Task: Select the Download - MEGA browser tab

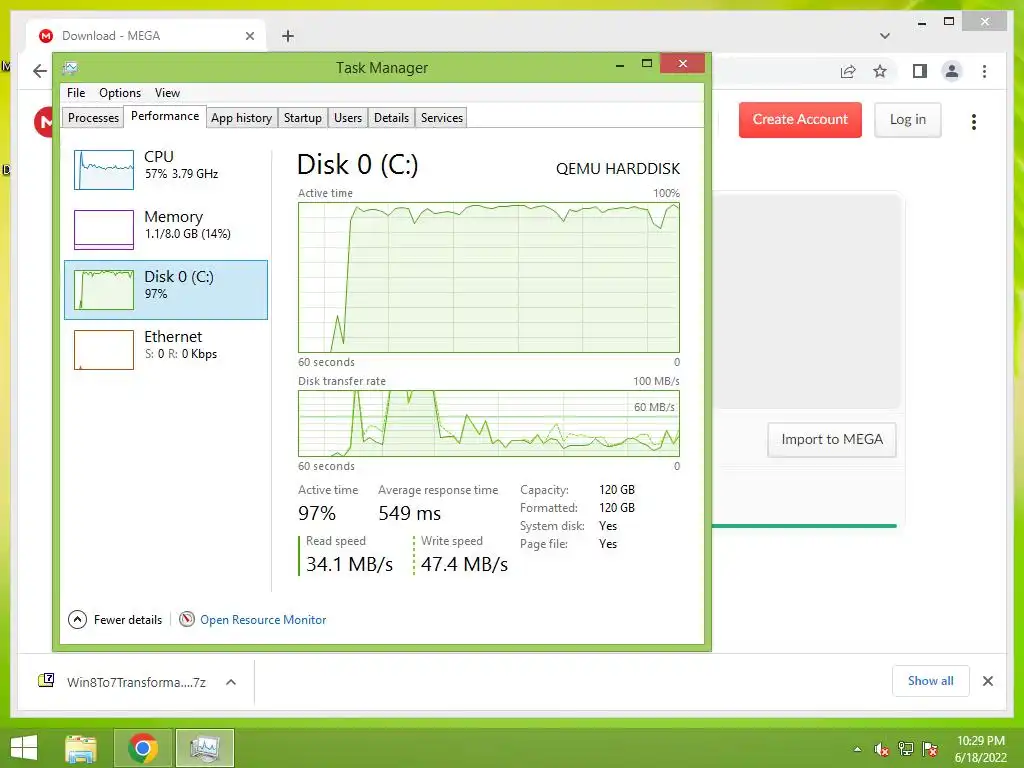Action: tap(146, 36)
